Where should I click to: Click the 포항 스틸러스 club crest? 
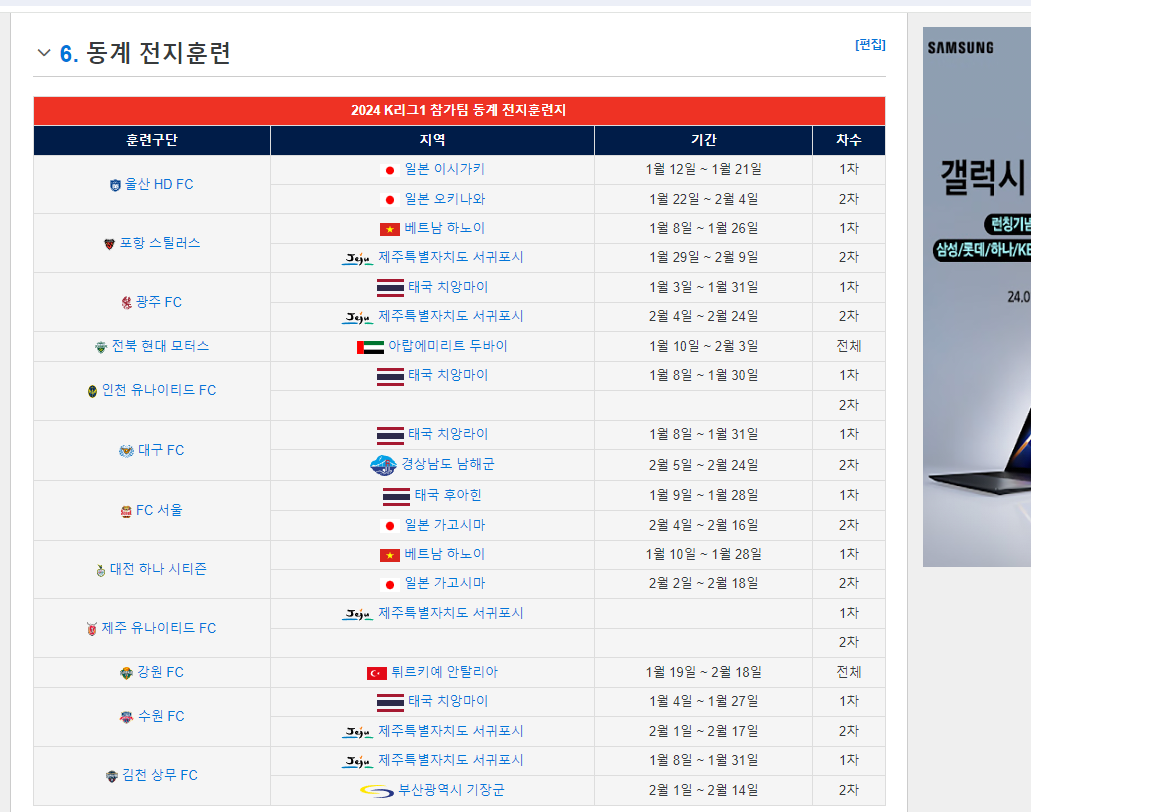pyautogui.click(x=109, y=244)
